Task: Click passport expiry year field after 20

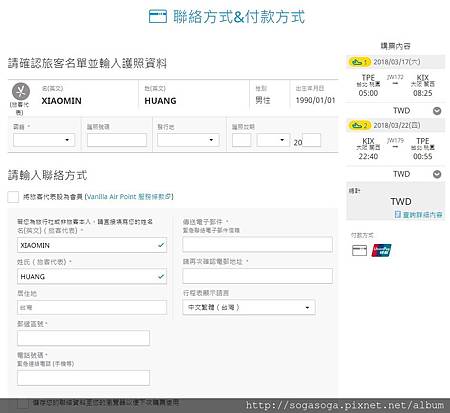Action: coord(312,140)
